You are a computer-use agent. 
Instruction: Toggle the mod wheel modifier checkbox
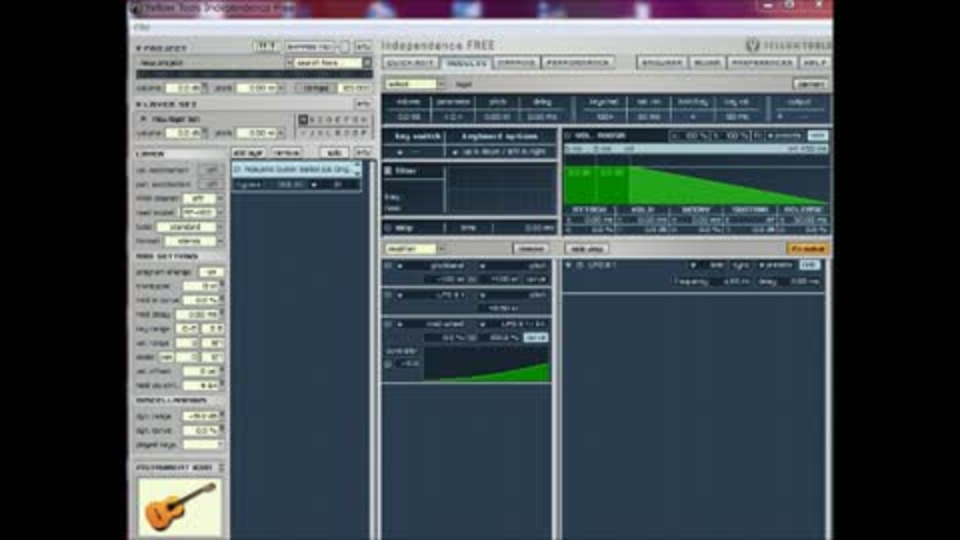coord(388,323)
